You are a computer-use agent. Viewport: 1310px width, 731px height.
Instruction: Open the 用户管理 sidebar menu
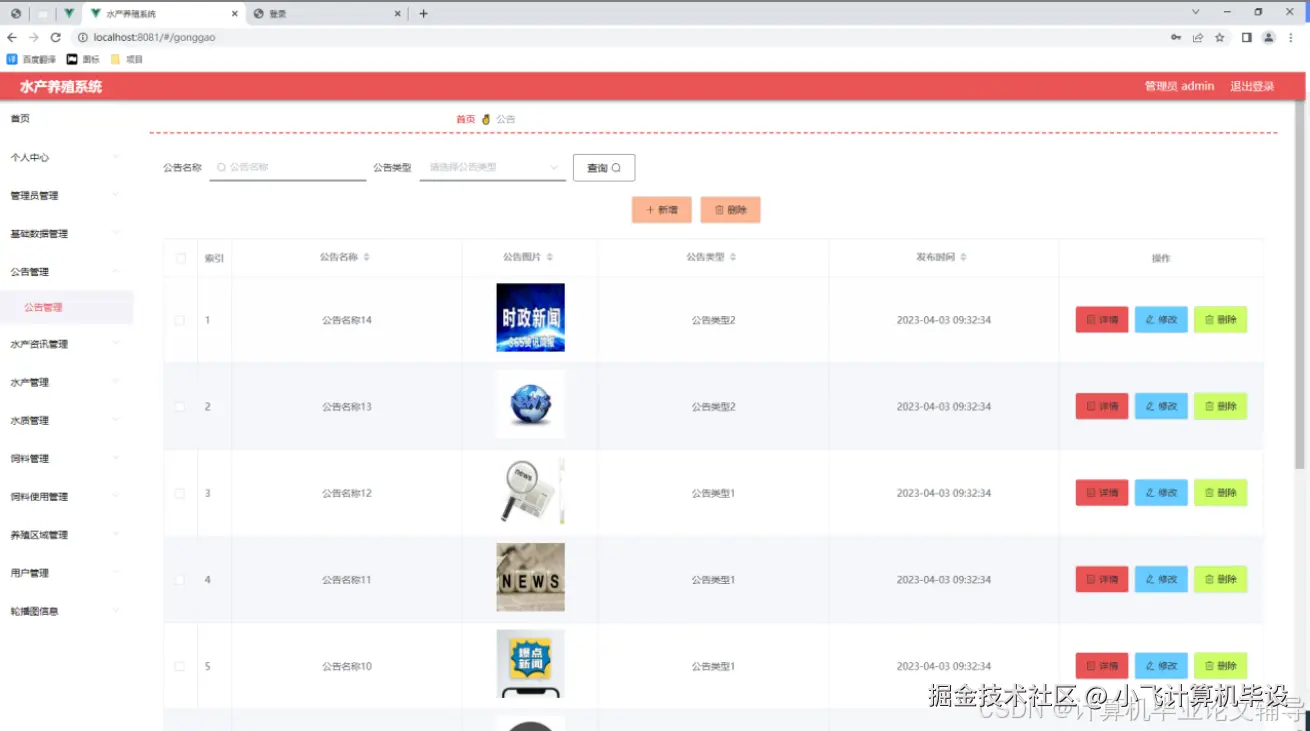point(66,573)
